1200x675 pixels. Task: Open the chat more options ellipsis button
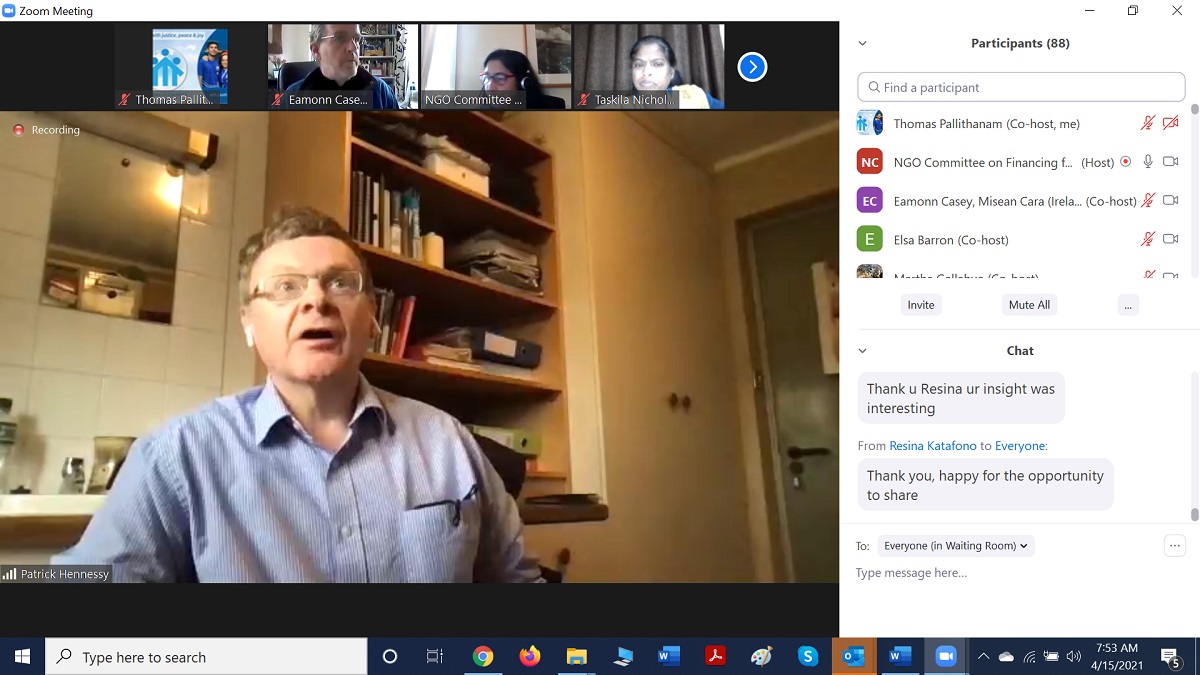point(1175,546)
